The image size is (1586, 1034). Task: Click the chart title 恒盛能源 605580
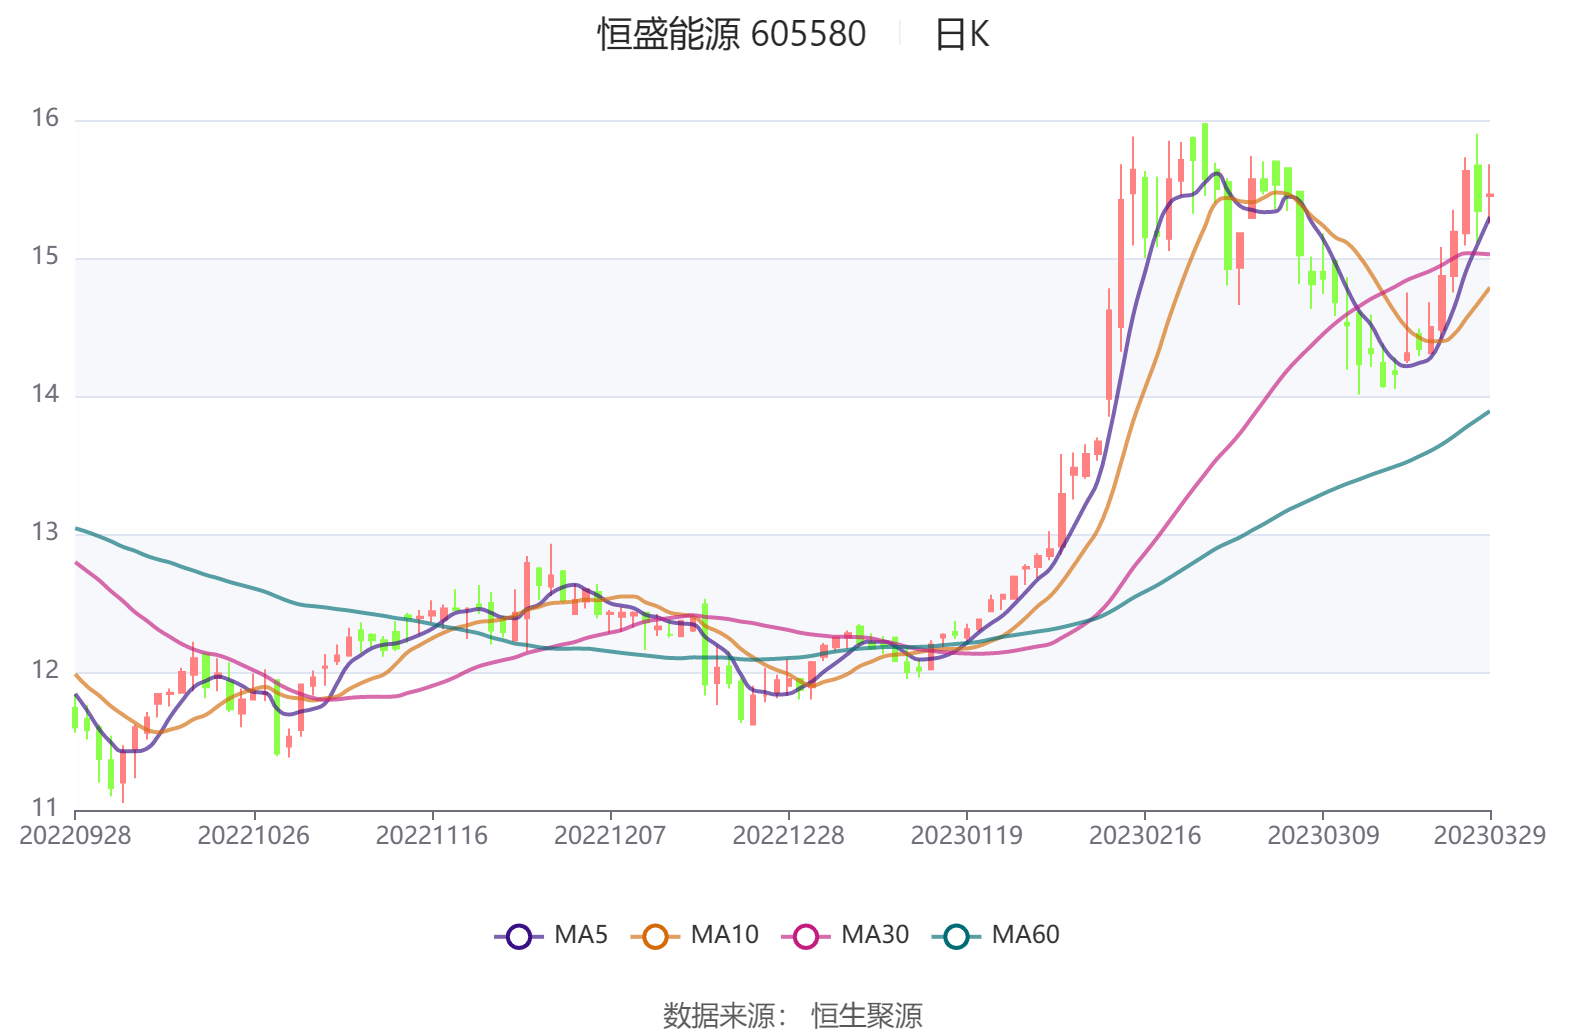(x=732, y=34)
